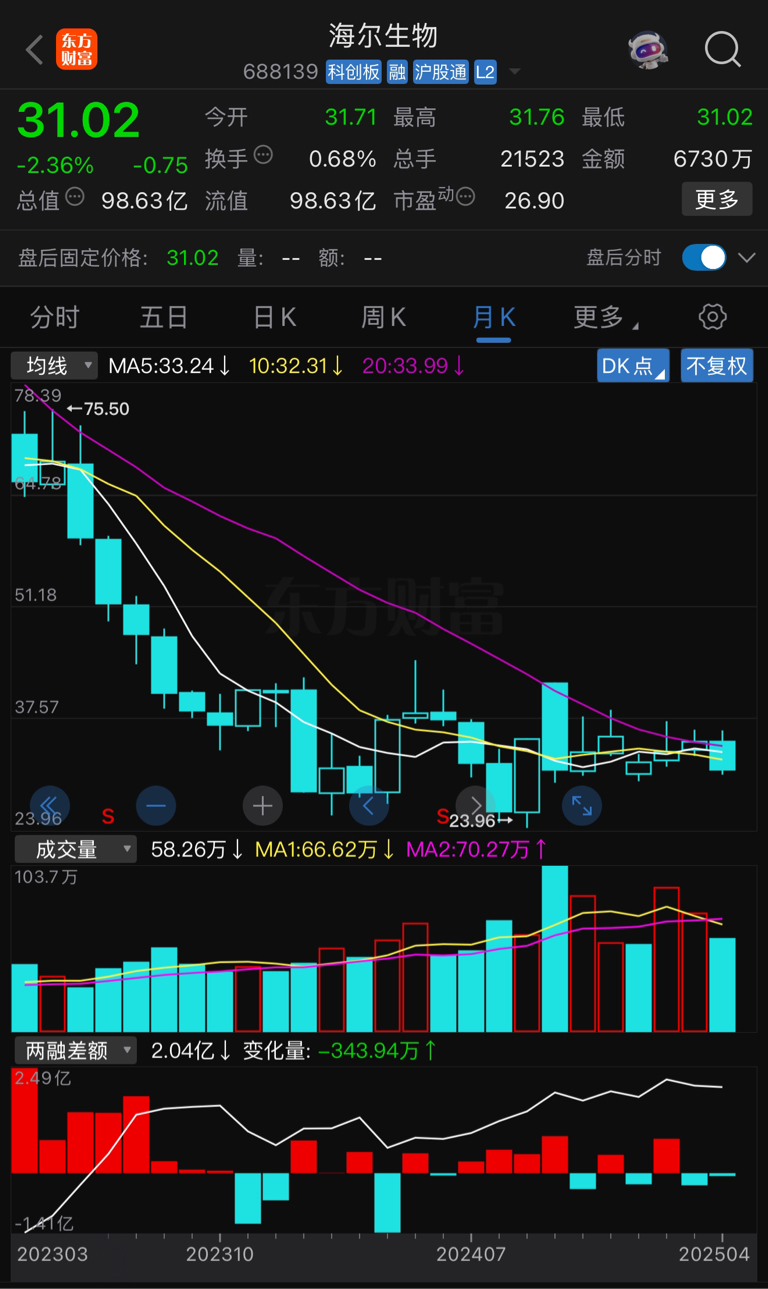Viewport: 768px width, 1289px height.
Task: Switch to the 日K tab
Action: coord(274,318)
